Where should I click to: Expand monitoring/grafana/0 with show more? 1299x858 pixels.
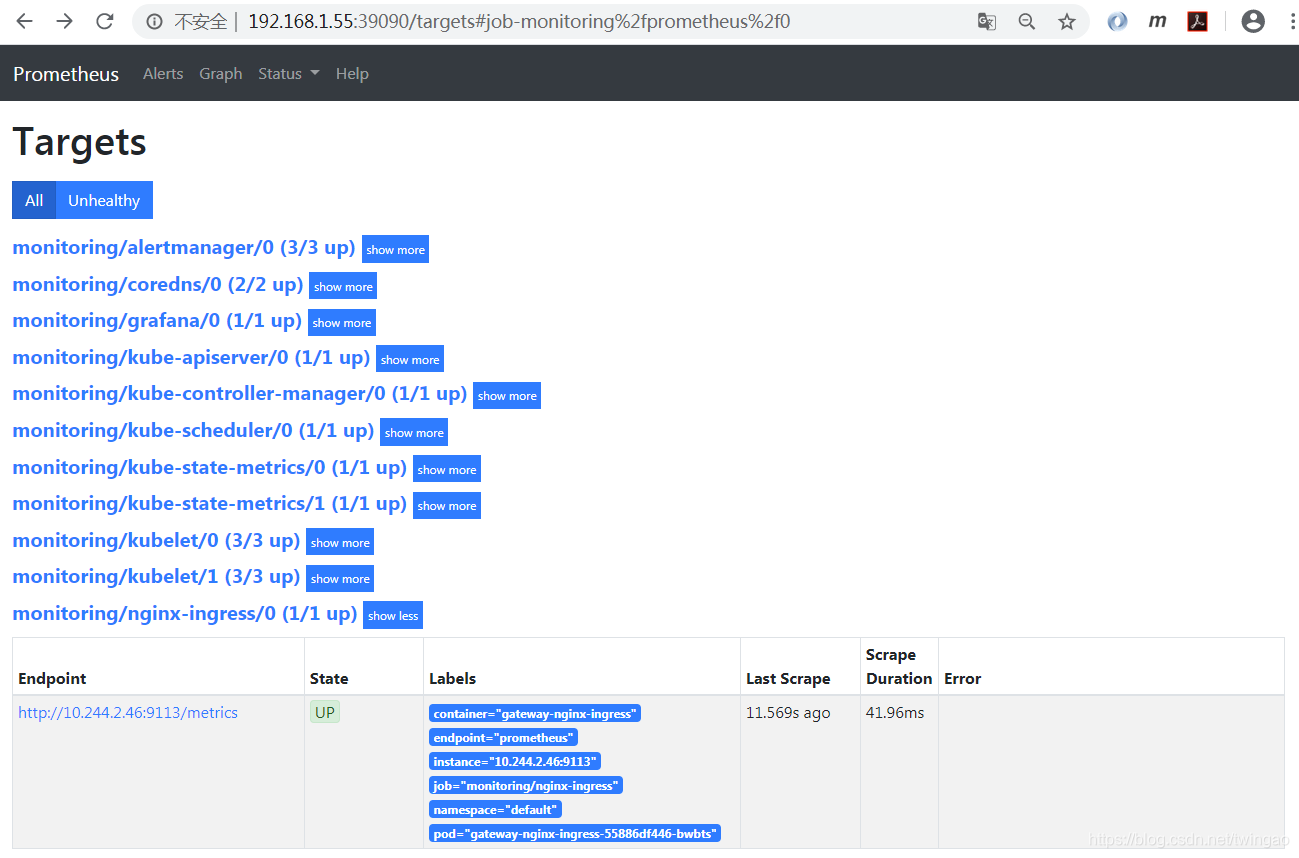[341, 323]
